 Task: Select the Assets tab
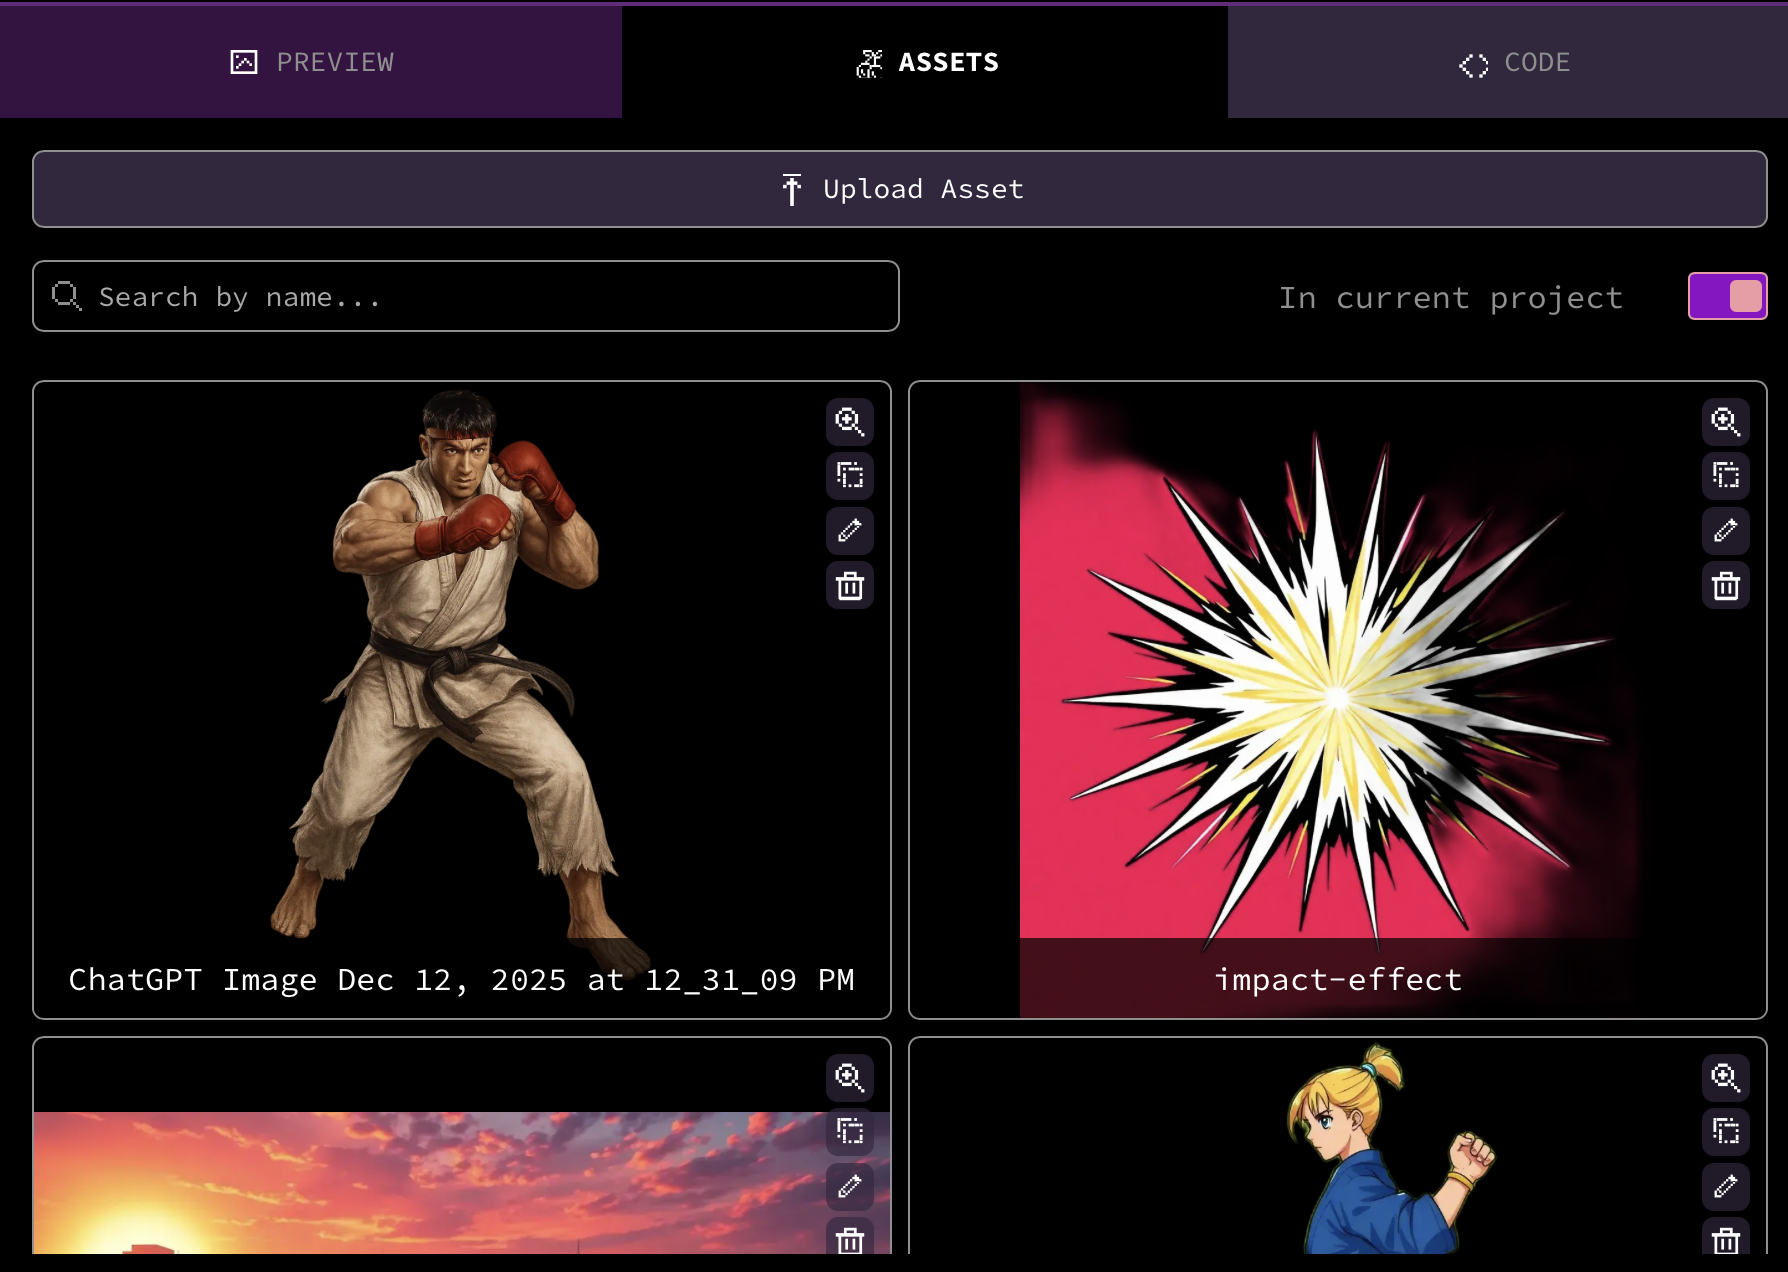point(925,62)
